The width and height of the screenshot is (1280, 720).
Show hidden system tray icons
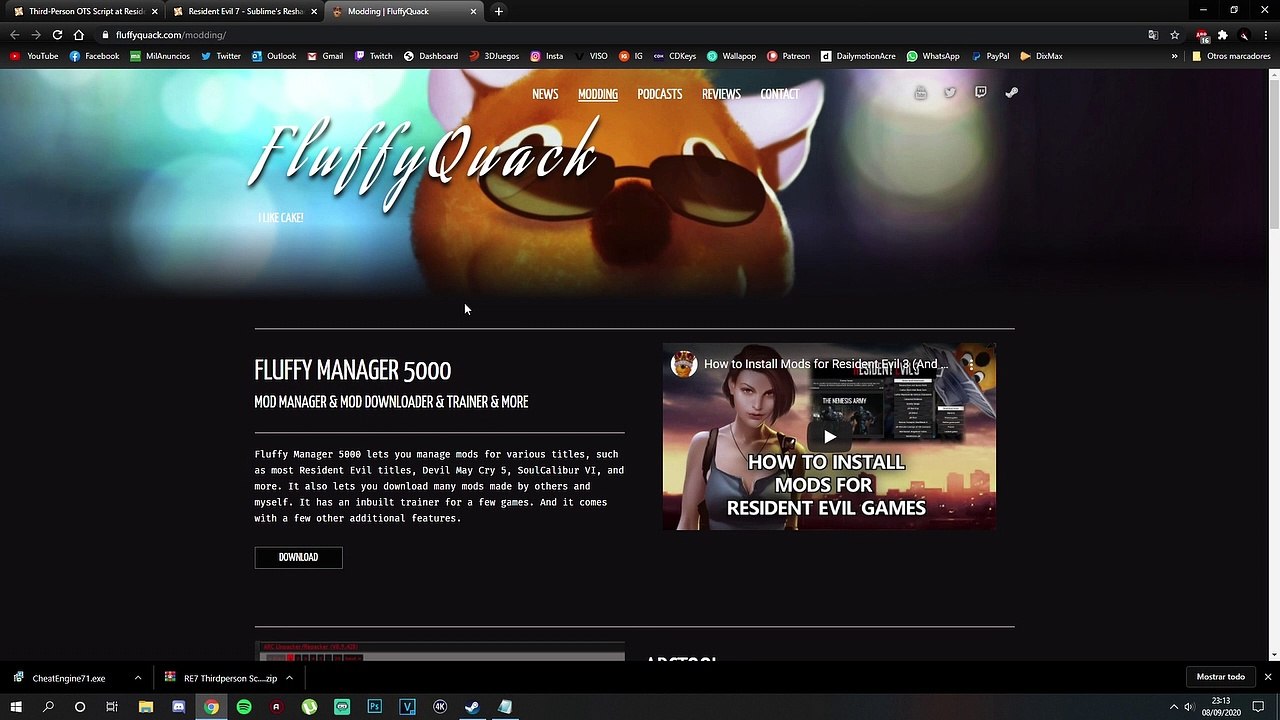click(x=1174, y=707)
